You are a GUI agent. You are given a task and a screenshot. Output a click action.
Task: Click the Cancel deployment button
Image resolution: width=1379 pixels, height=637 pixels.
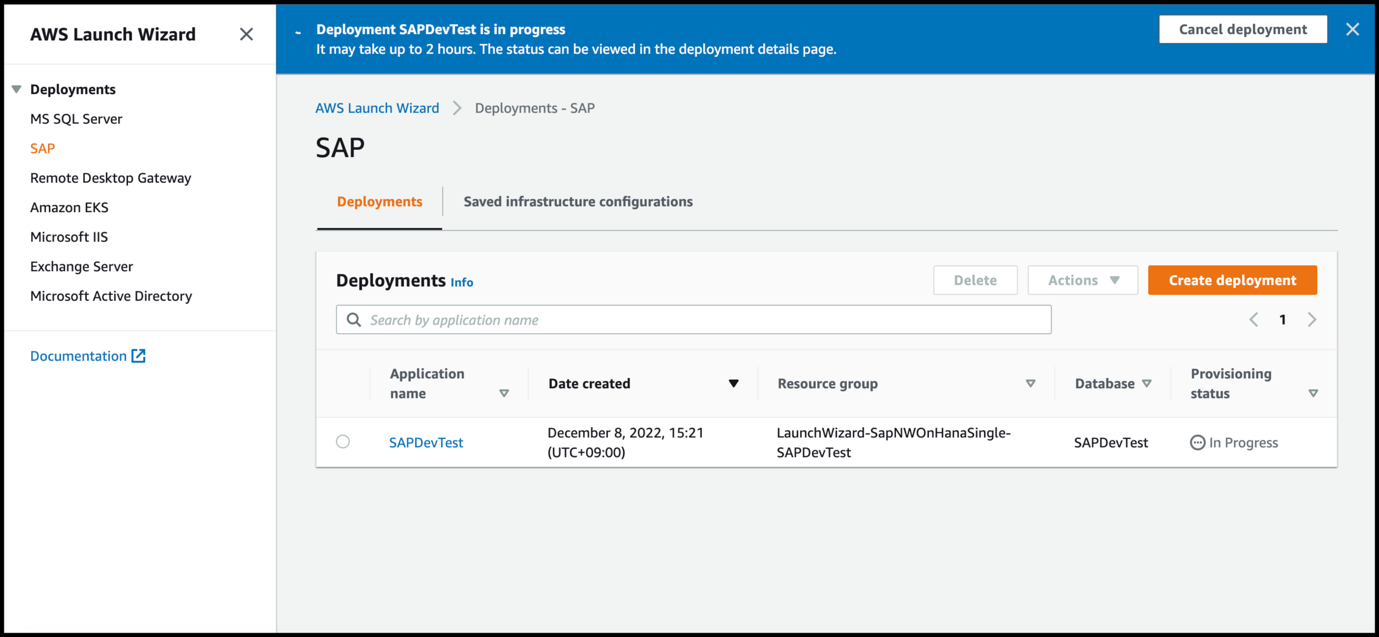click(1242, 29)
